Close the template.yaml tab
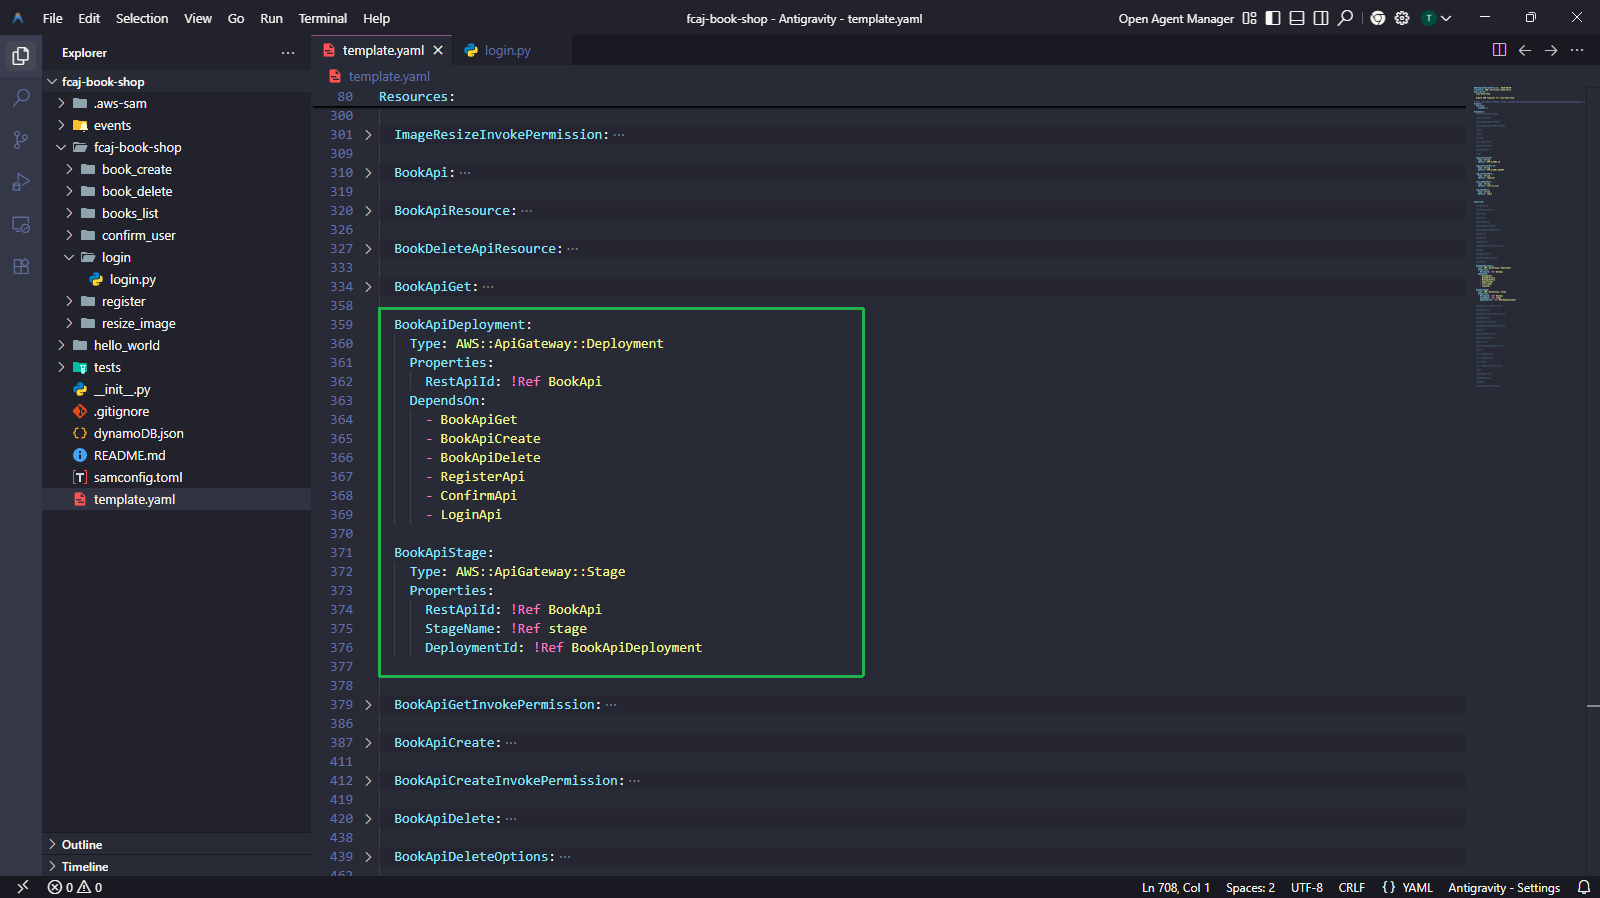 438,50
